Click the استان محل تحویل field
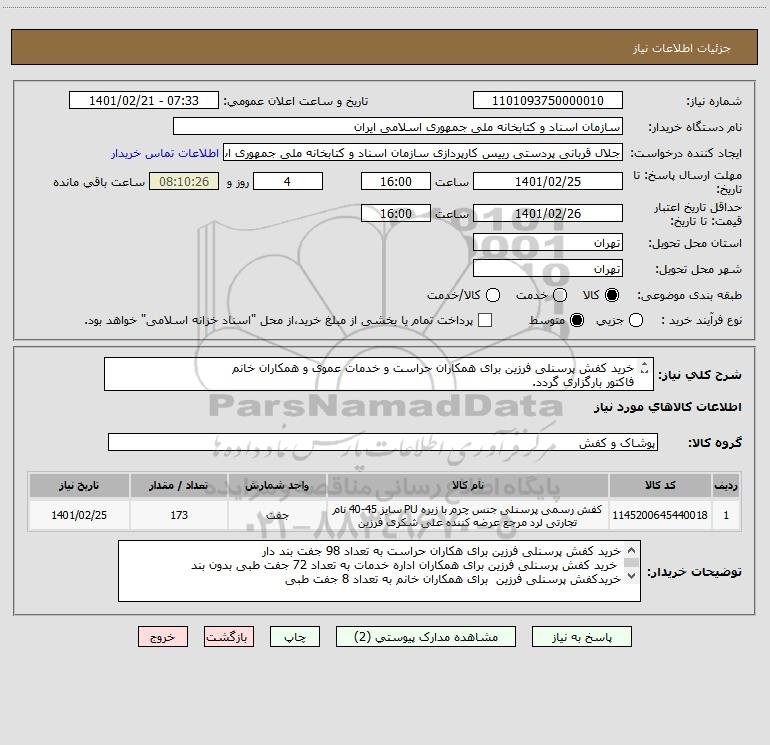The width and height of the screenshot is (770, 745). pos(548,243)
